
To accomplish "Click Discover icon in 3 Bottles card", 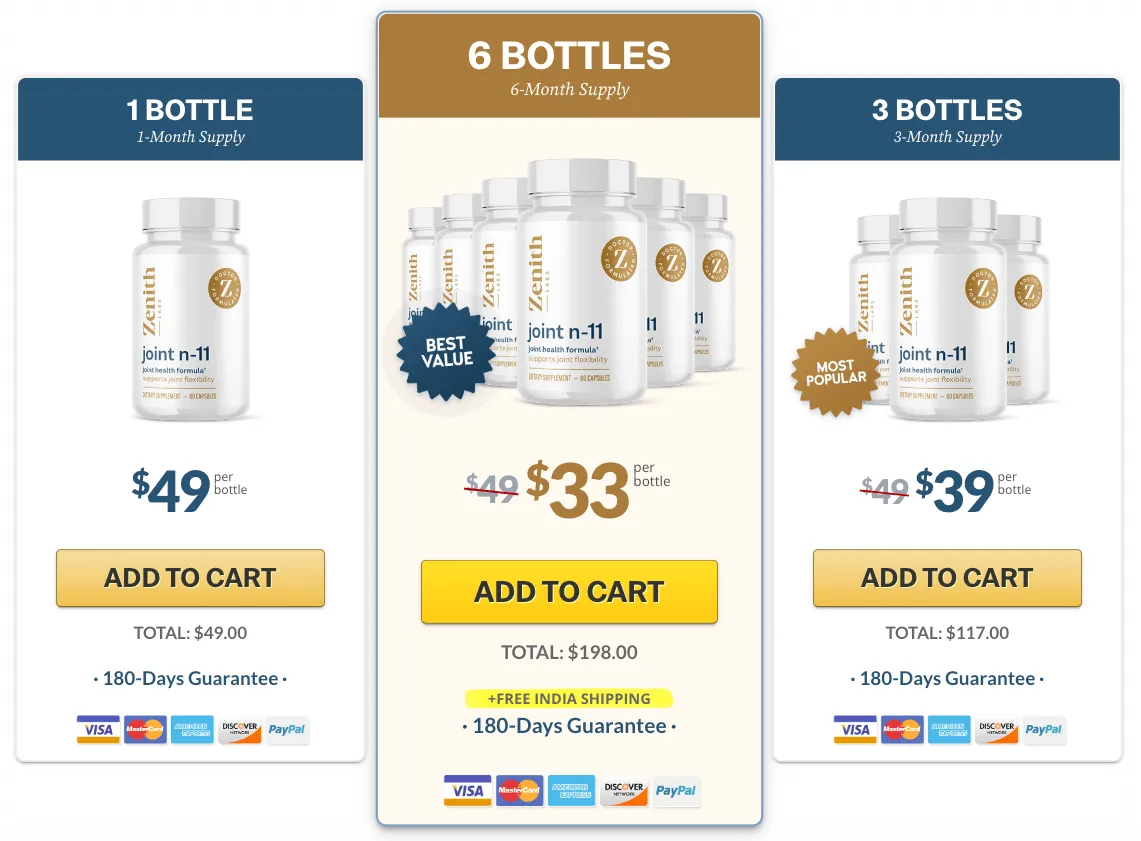I will click(997, 730).
